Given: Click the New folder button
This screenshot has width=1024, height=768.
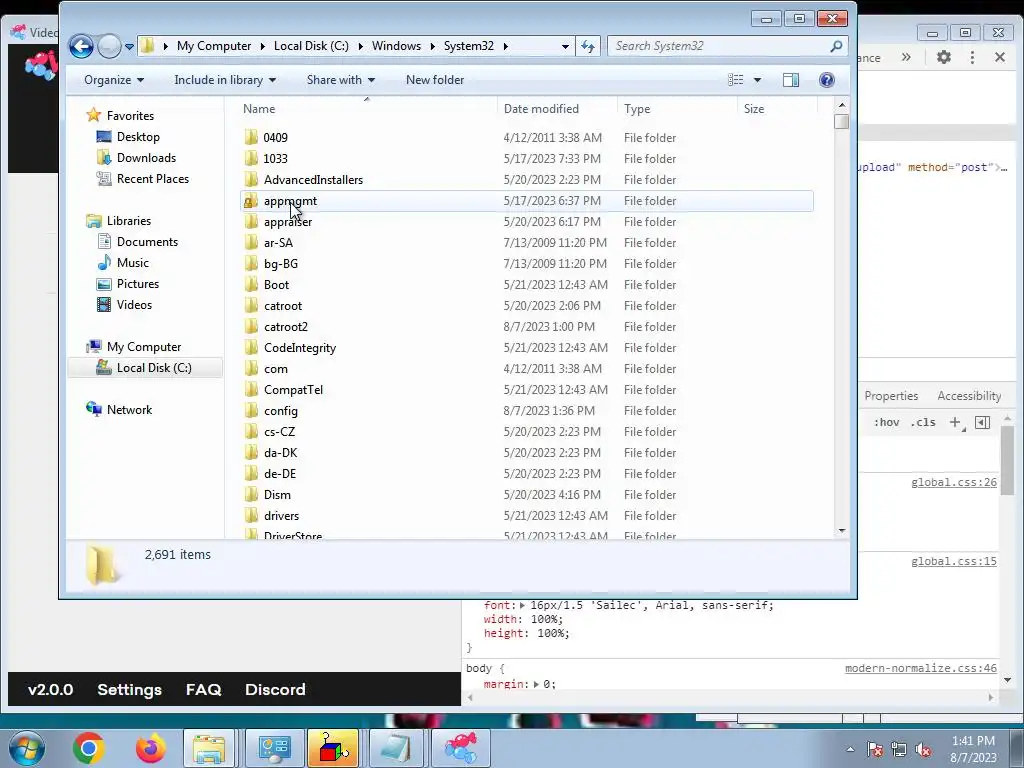Looking at the screenshot, I should pos(435,80).
